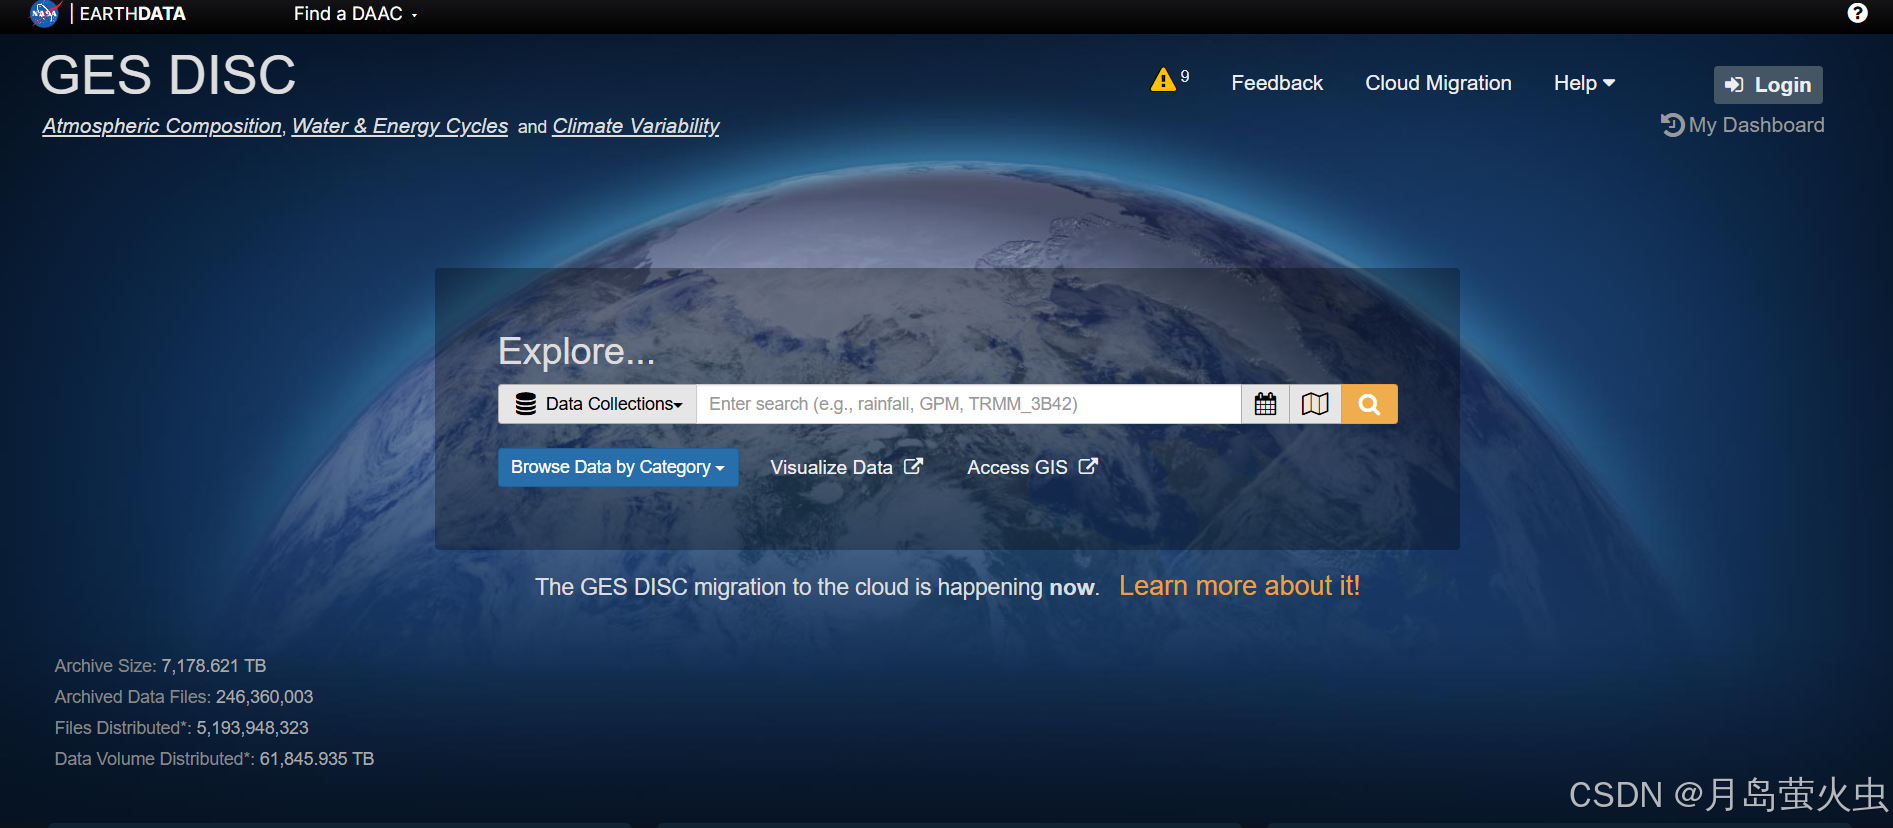Expand Browse Data by Category menu

pos(618,467)
